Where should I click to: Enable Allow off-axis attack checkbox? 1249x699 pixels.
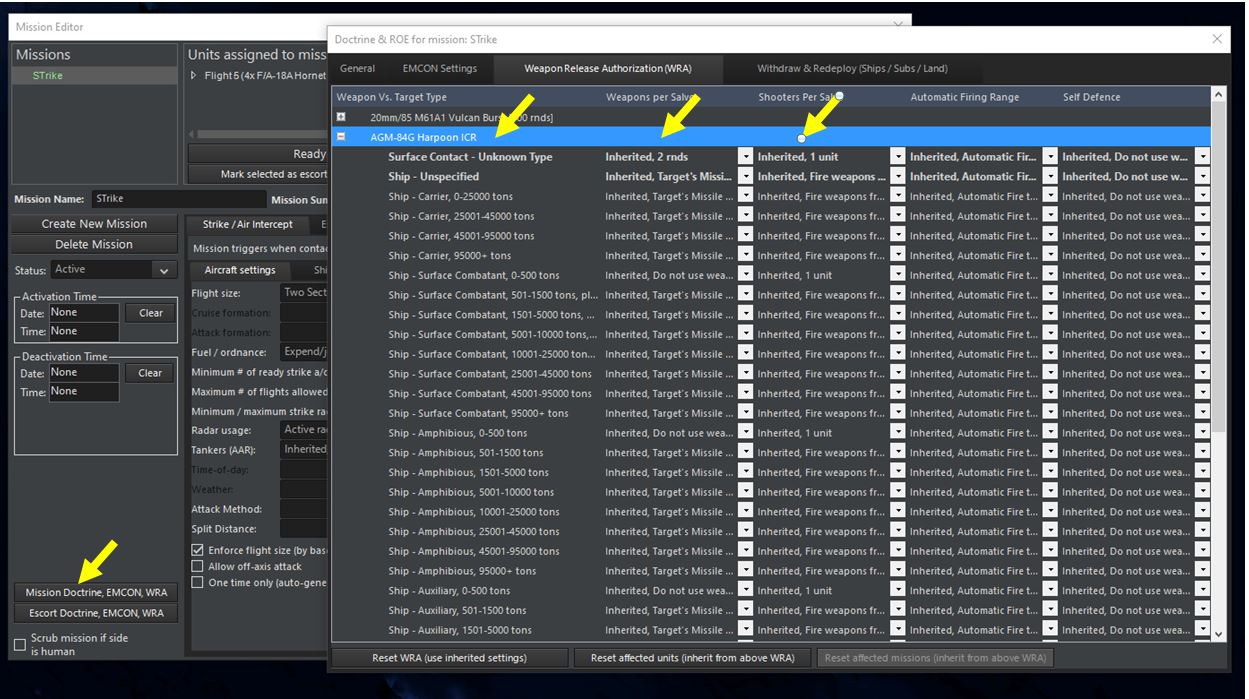[x=197, y=567]
